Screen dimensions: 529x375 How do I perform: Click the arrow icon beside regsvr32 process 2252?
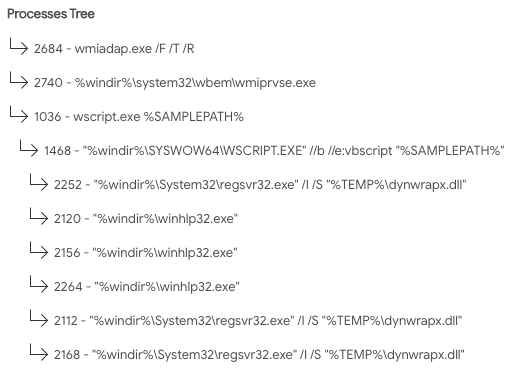tap(39, 182)
